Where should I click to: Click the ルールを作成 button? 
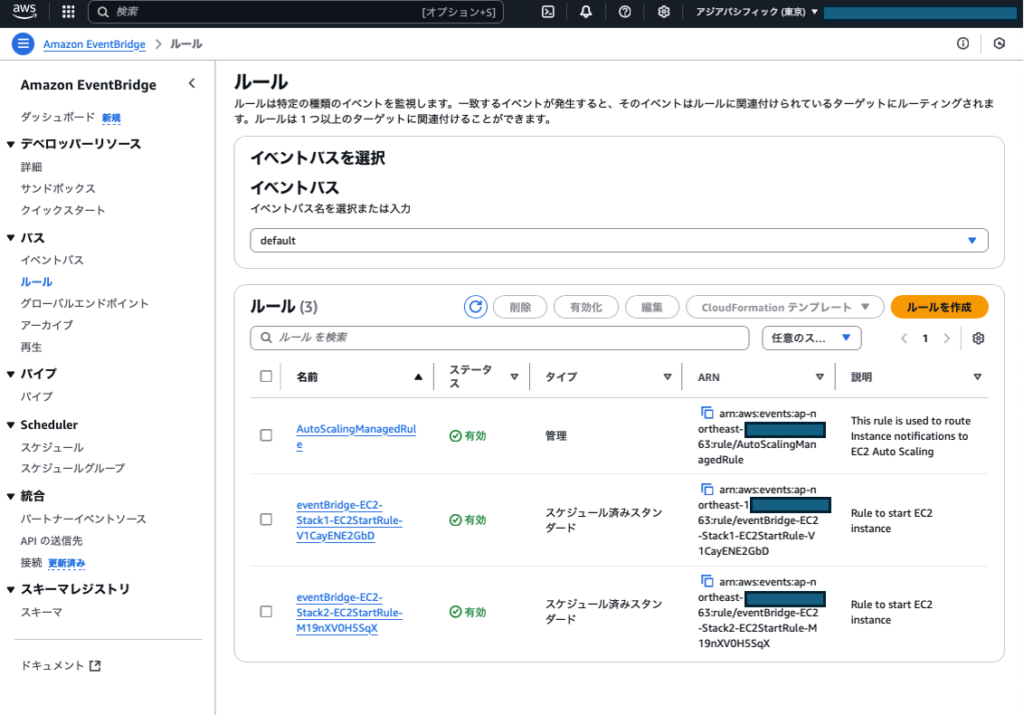tap(939, 307)
